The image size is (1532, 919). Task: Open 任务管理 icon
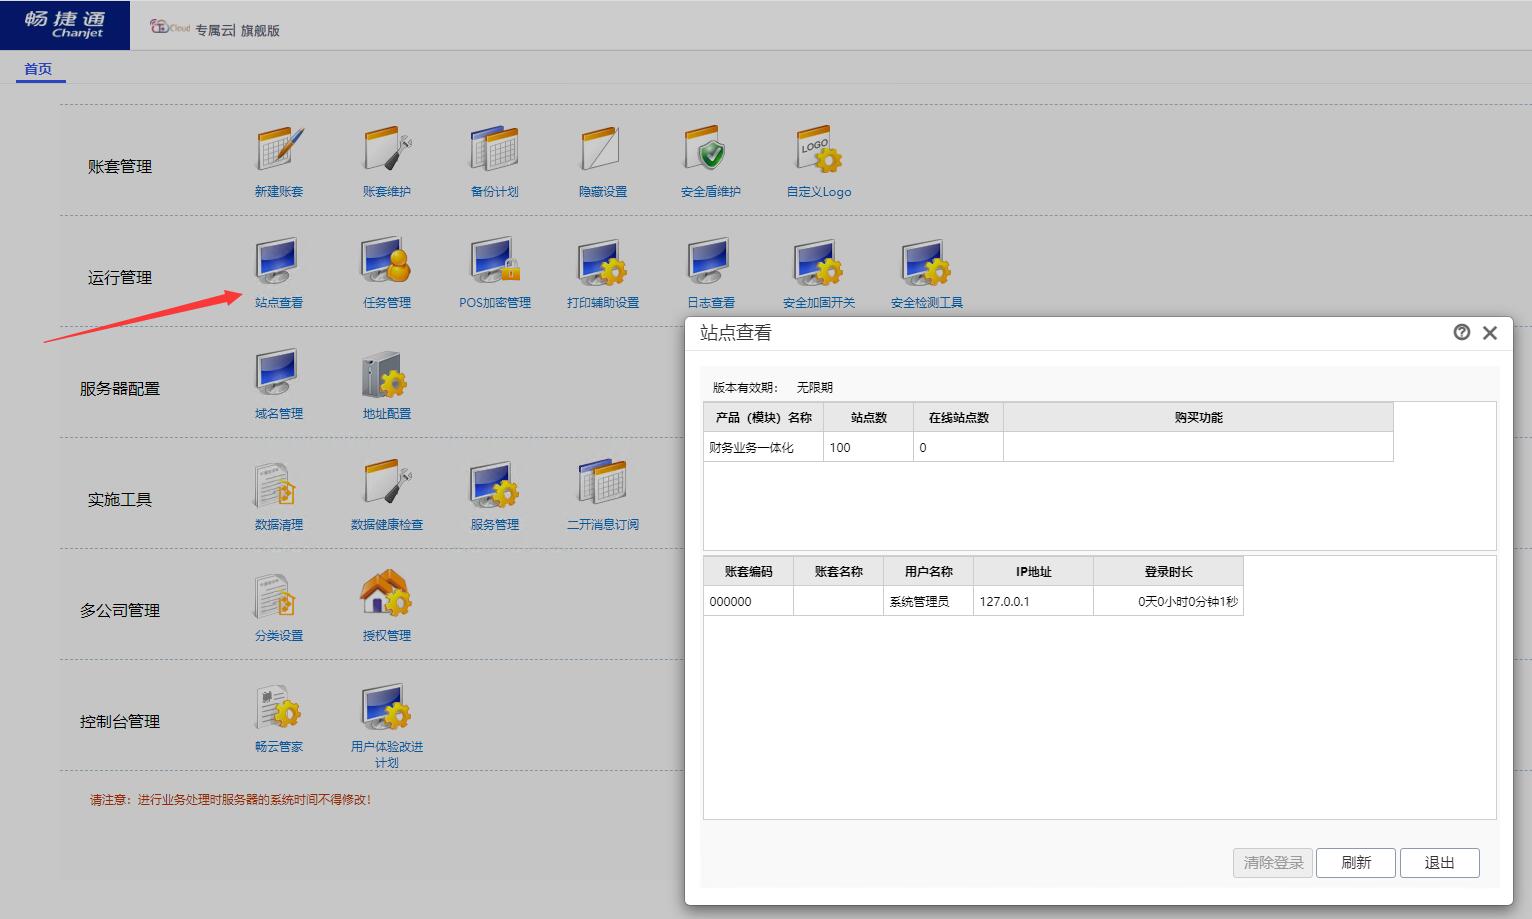point(387,261)
